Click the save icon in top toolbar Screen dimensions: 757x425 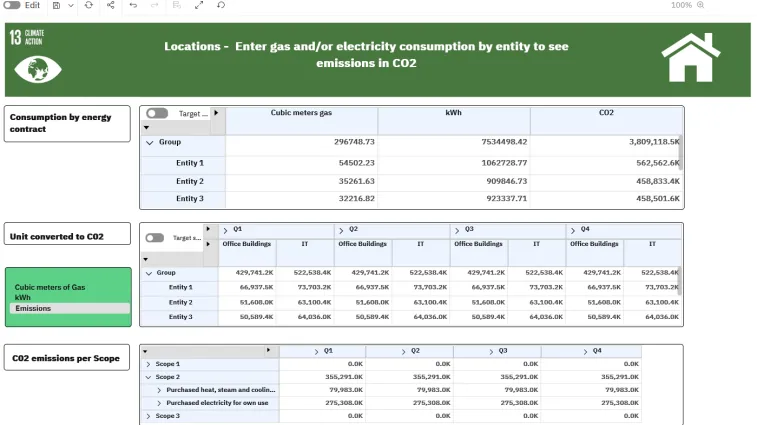point(56,5)
